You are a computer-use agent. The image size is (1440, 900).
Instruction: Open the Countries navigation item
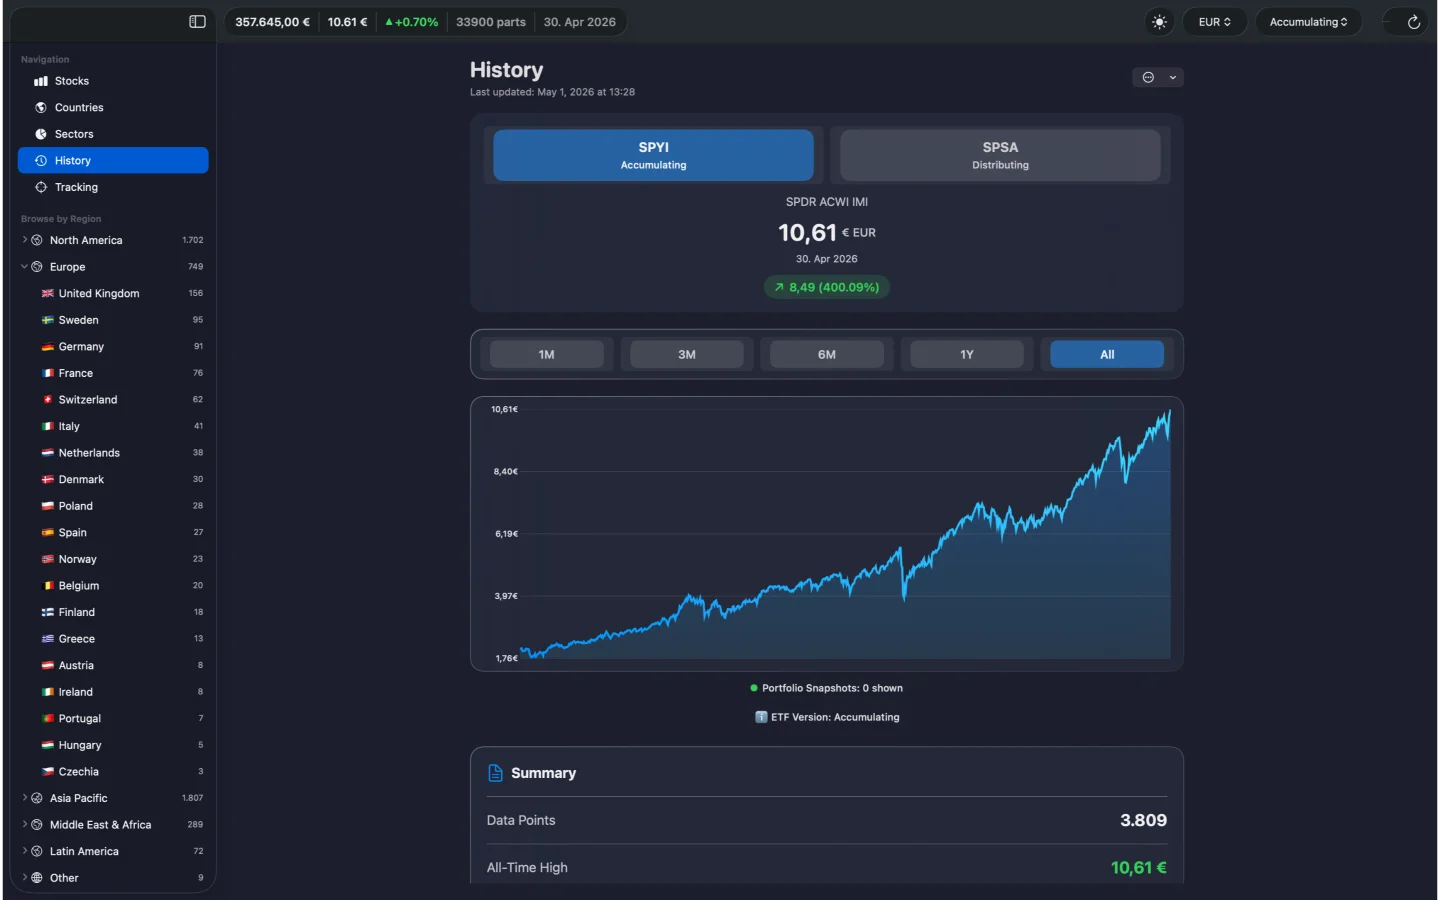coord(113,107)
